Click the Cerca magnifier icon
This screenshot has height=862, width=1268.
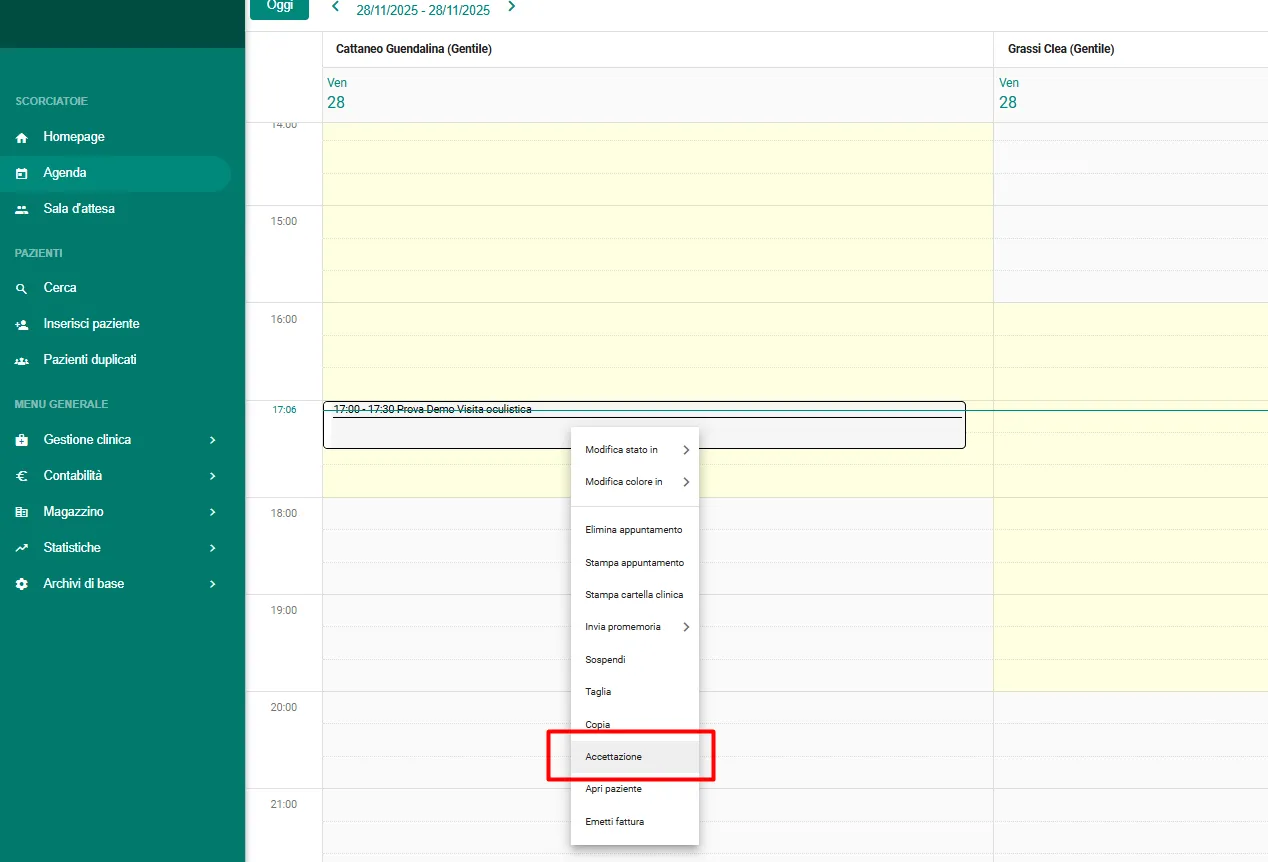pyautogui.click(x=22, y=288)
